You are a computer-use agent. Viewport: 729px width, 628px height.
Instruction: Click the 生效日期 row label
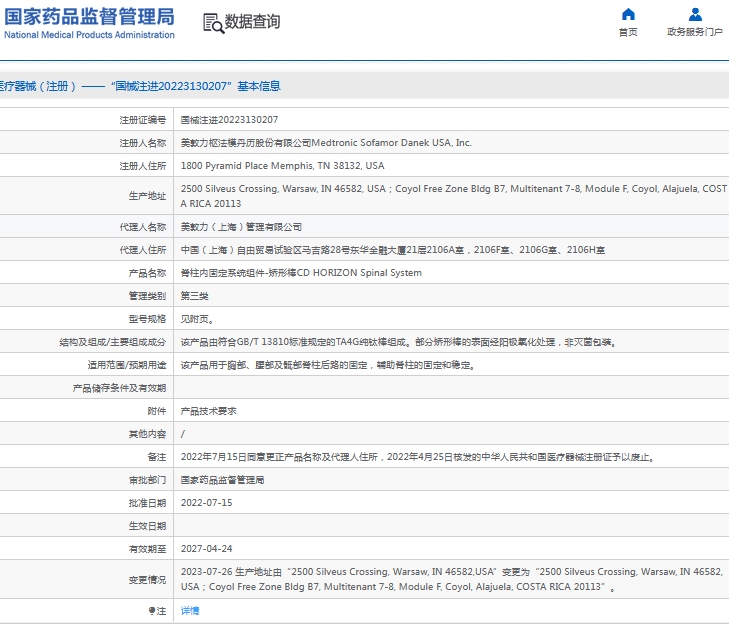click(x=147, y=526)
